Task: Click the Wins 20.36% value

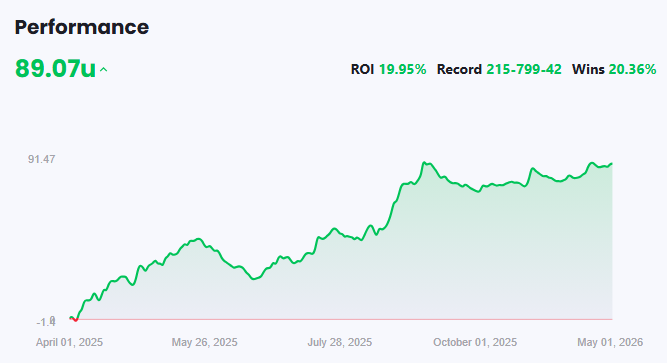Action: pyautogui.click(x=633, y=69)
